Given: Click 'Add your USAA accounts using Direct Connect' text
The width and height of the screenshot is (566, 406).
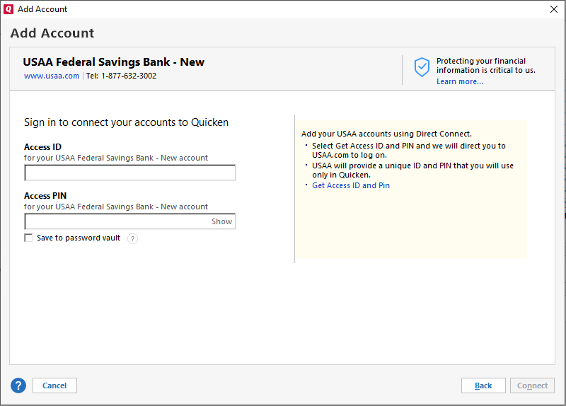Looking at the screenshot, I should pos(386,134).
